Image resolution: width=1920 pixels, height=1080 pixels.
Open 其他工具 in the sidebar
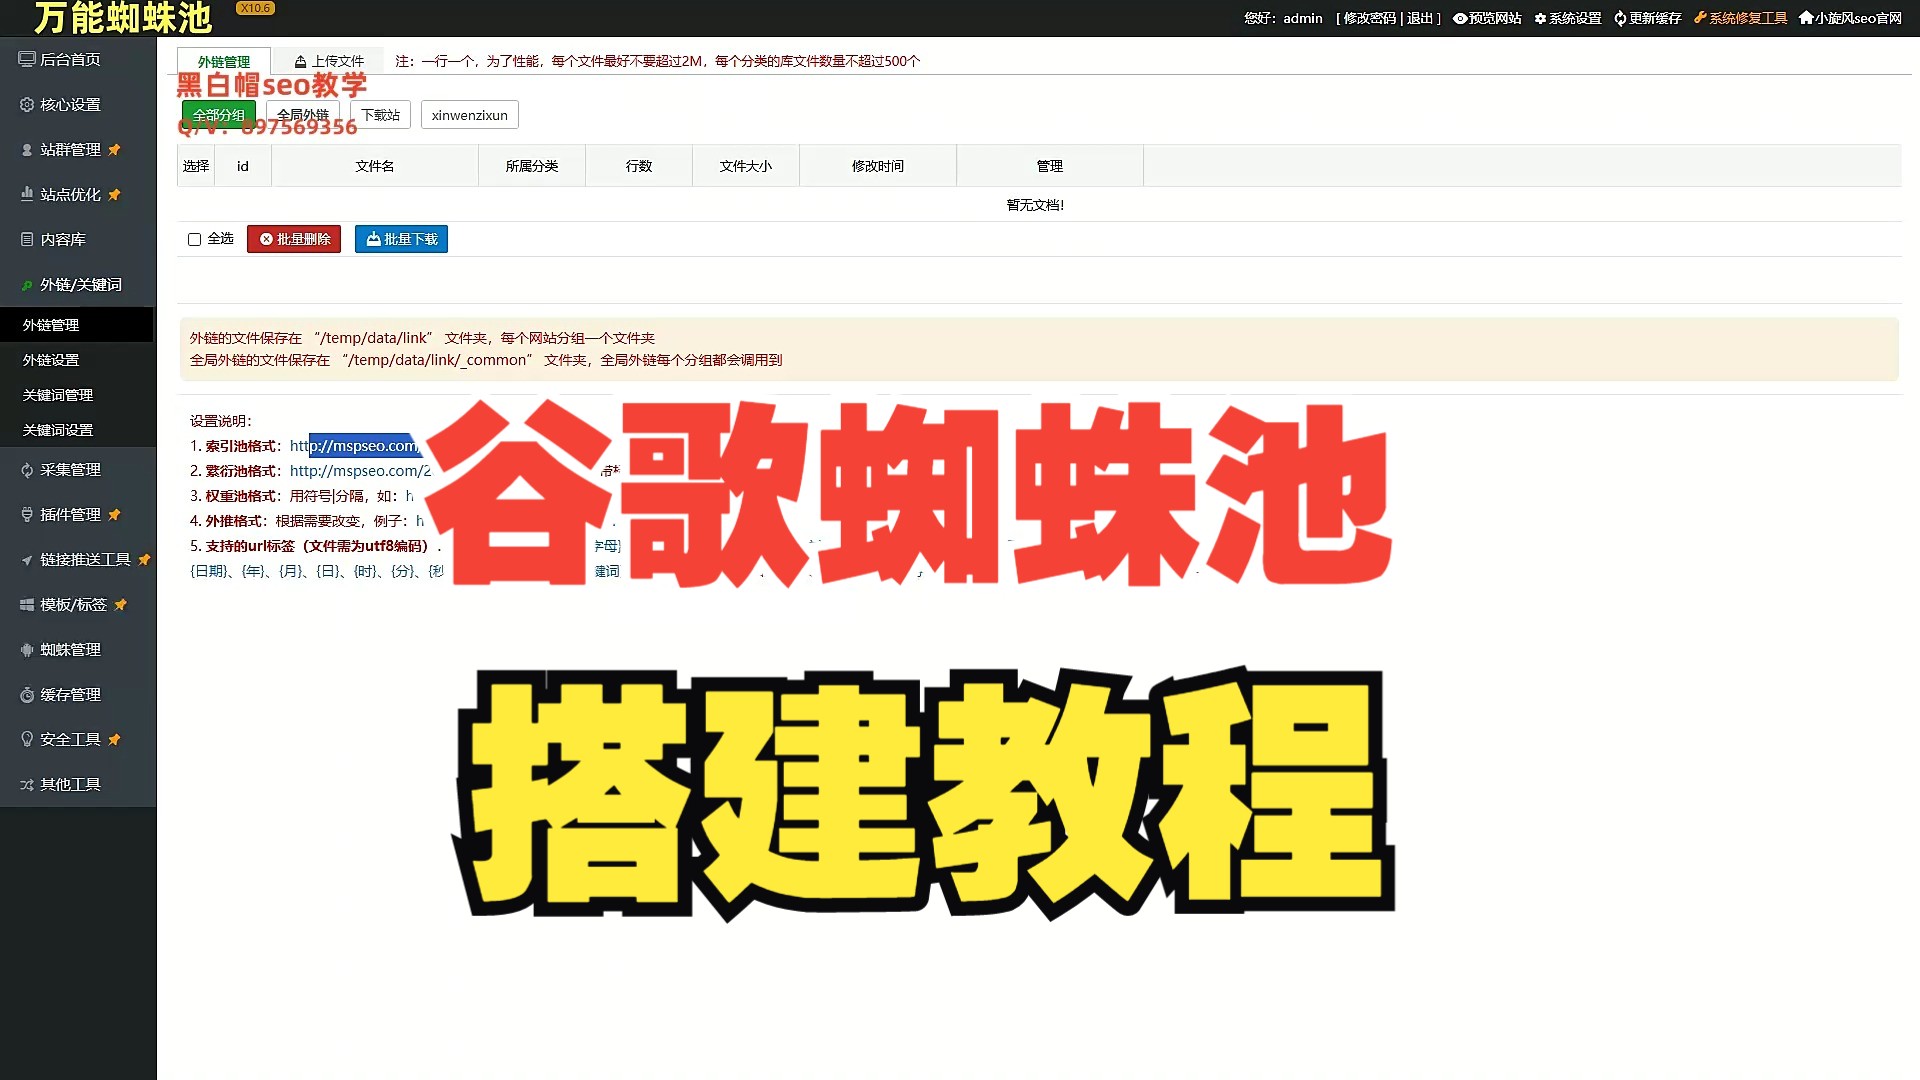click(70, 785)
